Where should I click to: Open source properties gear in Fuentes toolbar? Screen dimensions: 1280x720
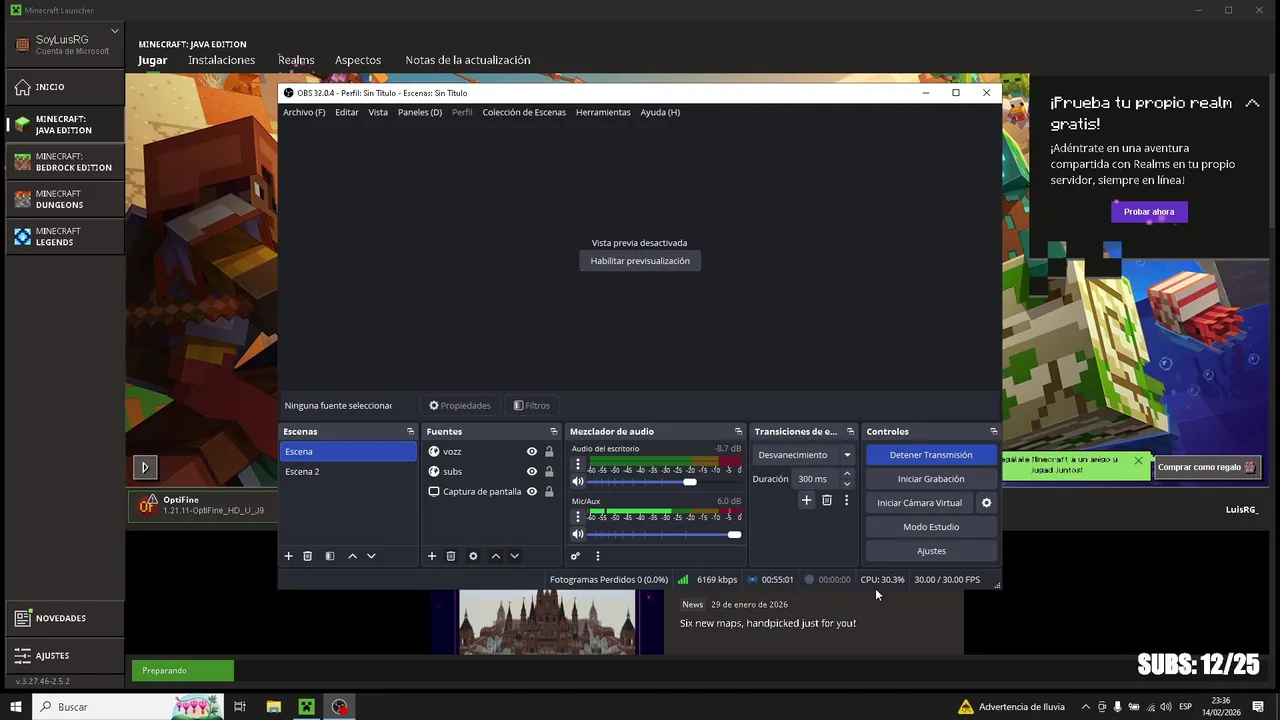(x=473, y=556)
